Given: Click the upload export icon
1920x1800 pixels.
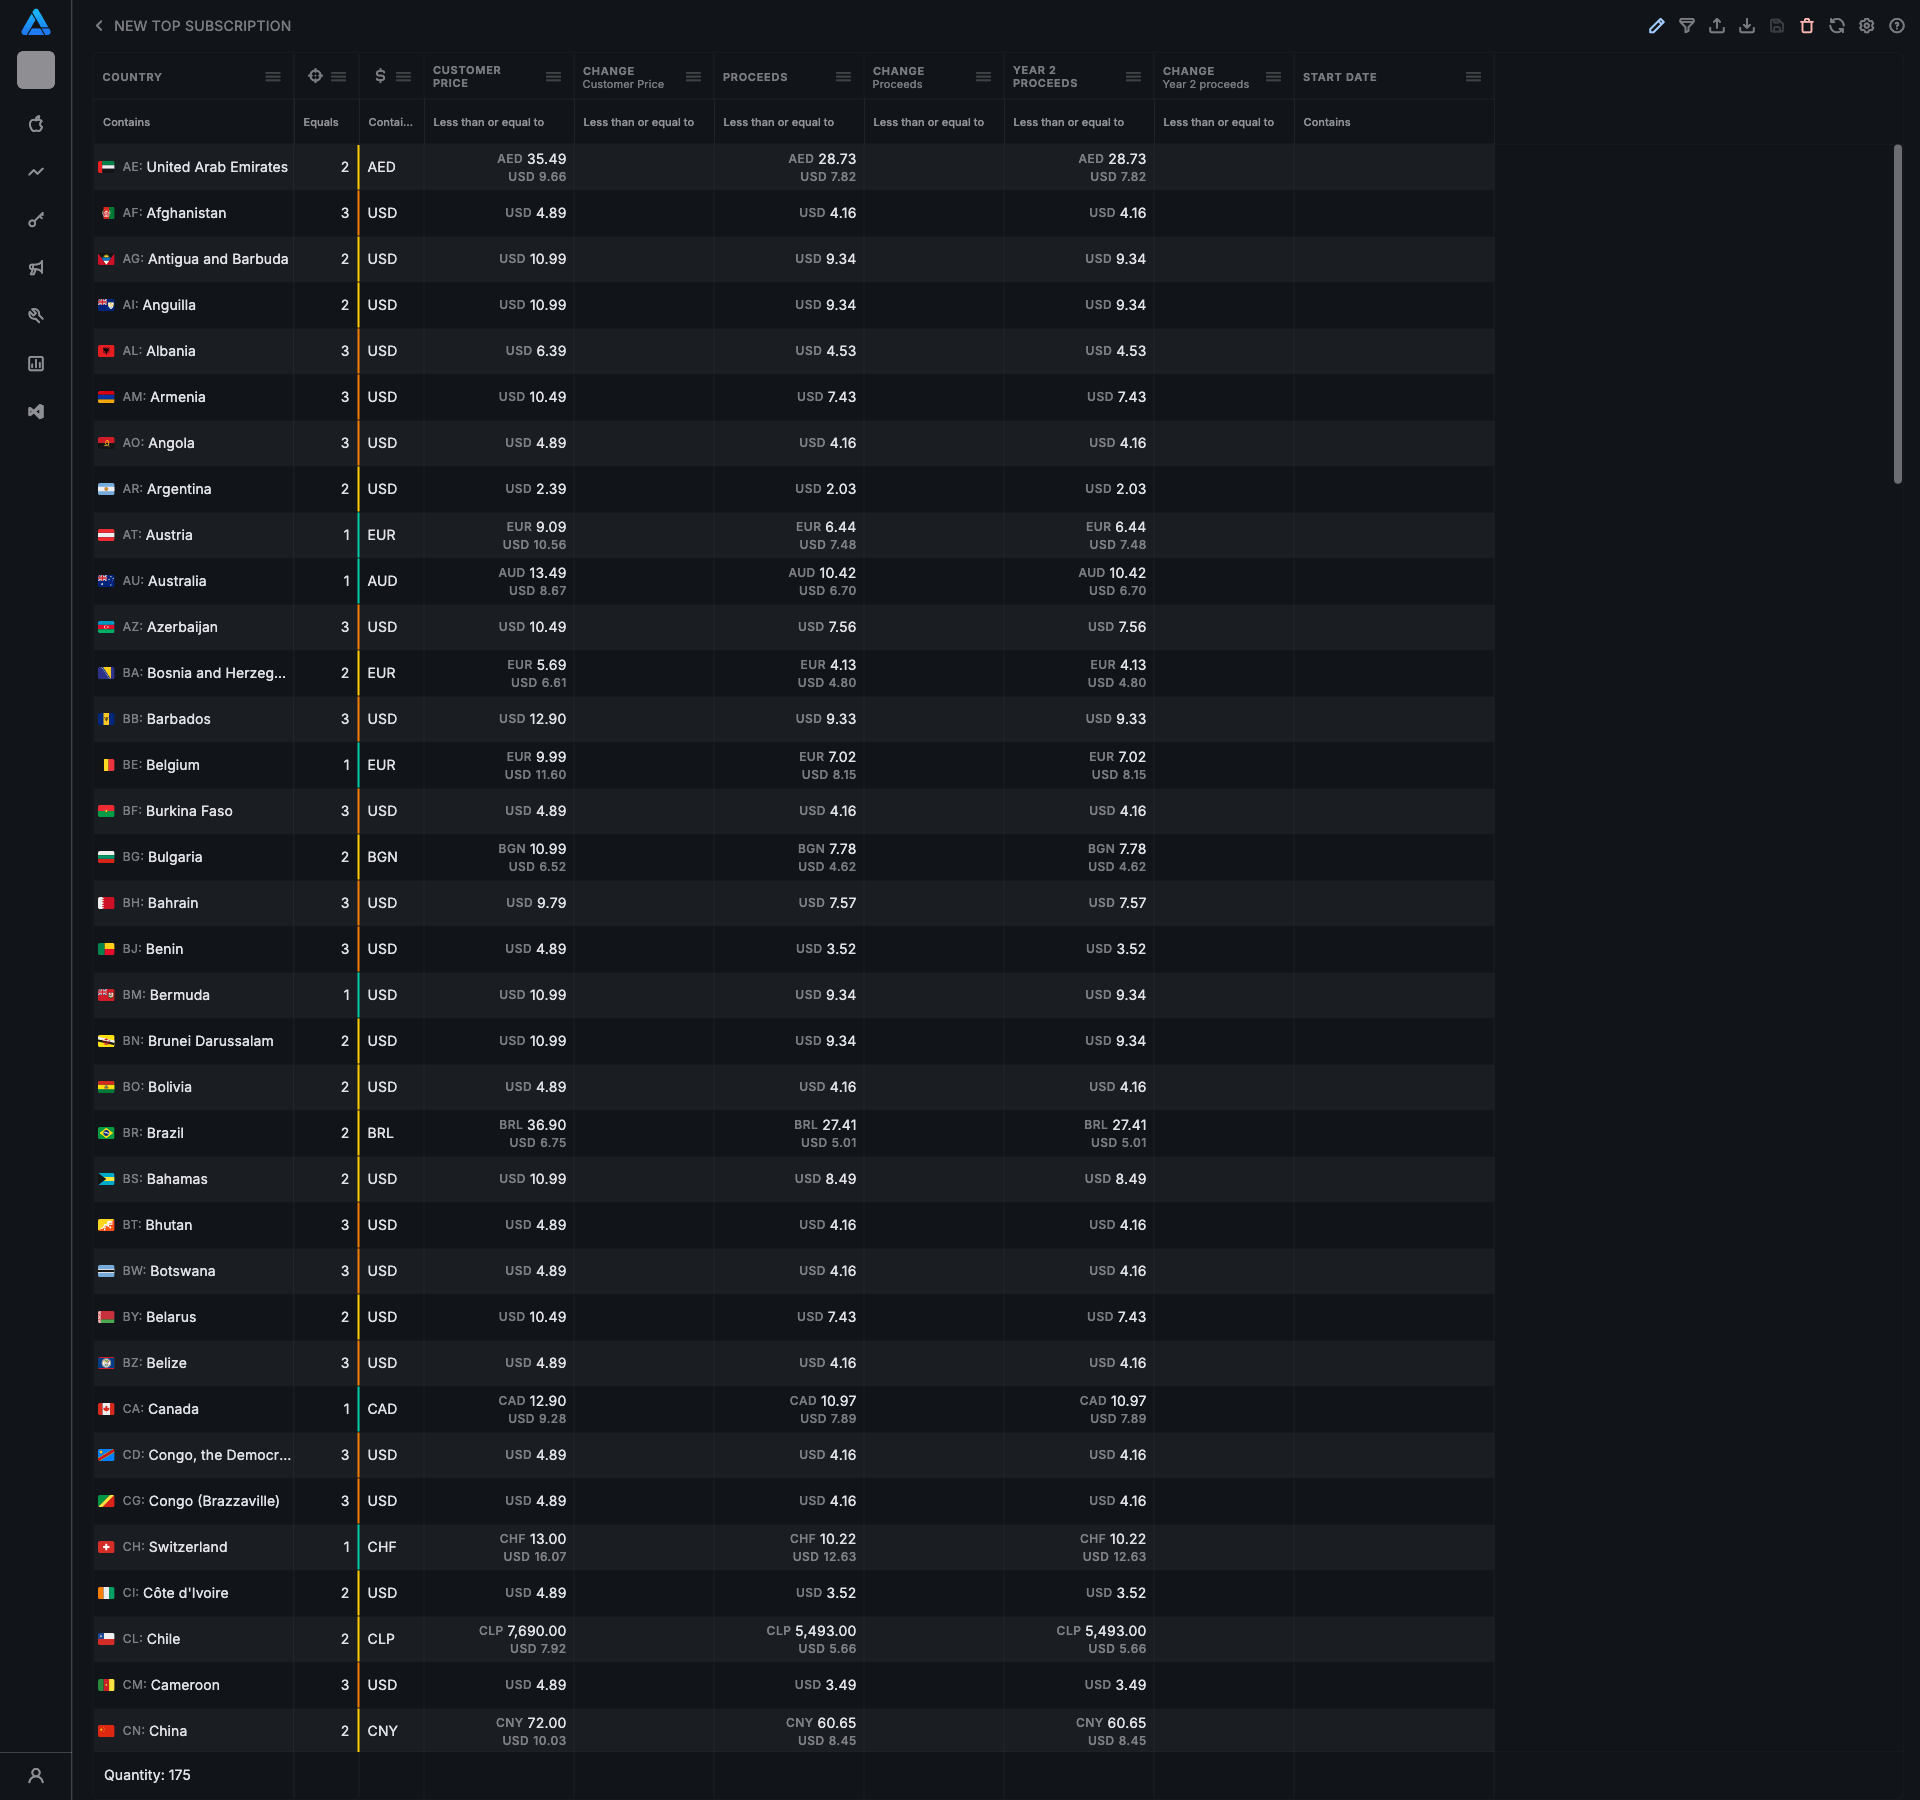Looking at the screenshot, I should point(1716,26).
